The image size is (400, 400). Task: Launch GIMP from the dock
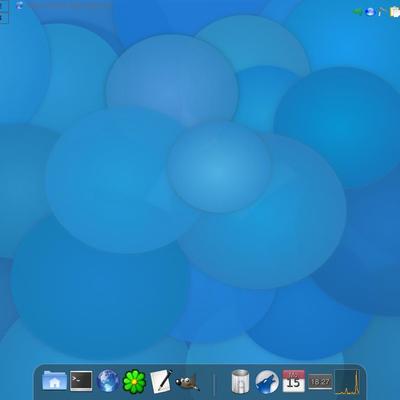click(188, 382)
